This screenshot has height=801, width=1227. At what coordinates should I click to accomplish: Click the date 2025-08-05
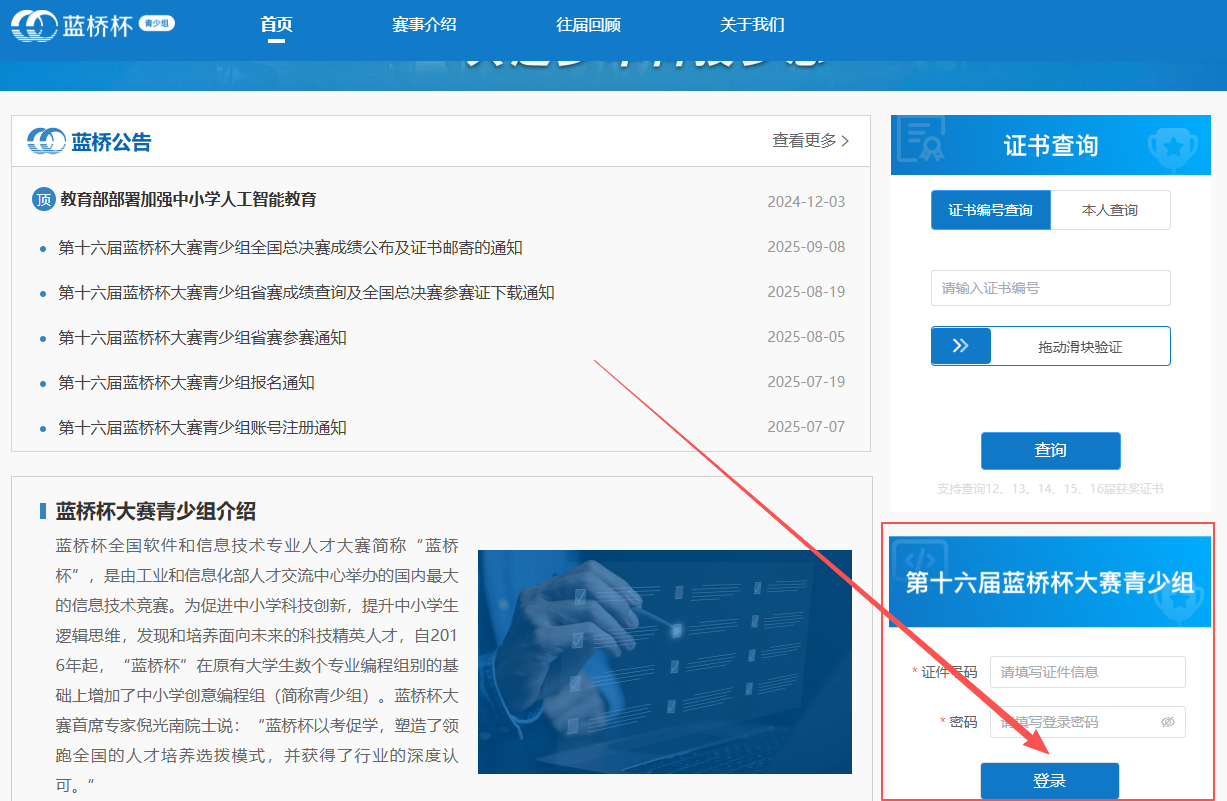(x=806, y=337)
